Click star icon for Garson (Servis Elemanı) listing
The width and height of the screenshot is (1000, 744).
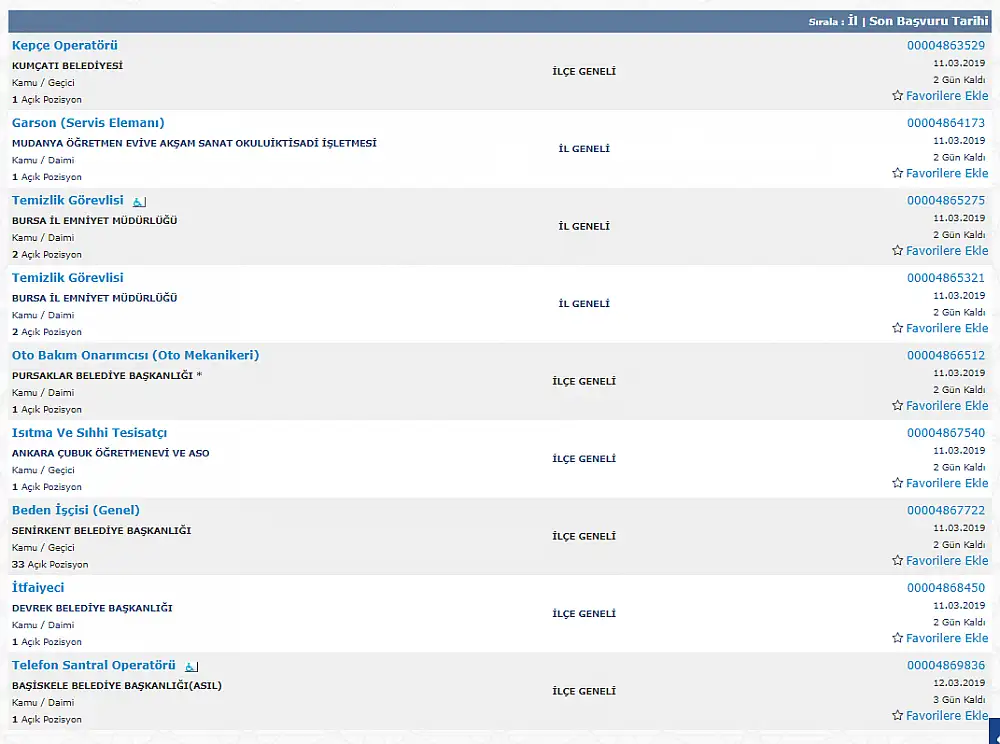897,173
